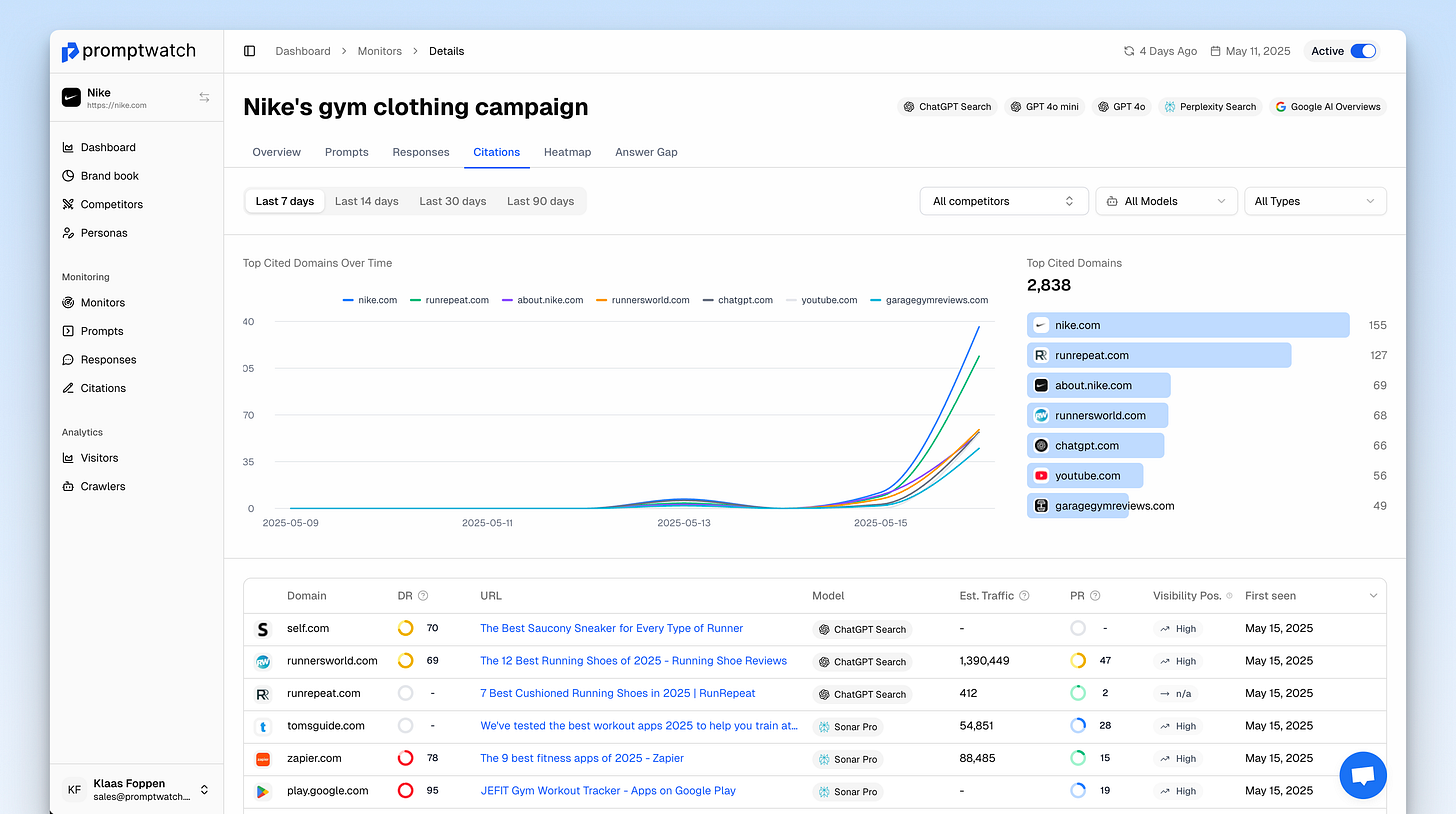Open sidebar Prompts under Monitoring
This screenshot has width=1456, height=814.
point(102,331)
